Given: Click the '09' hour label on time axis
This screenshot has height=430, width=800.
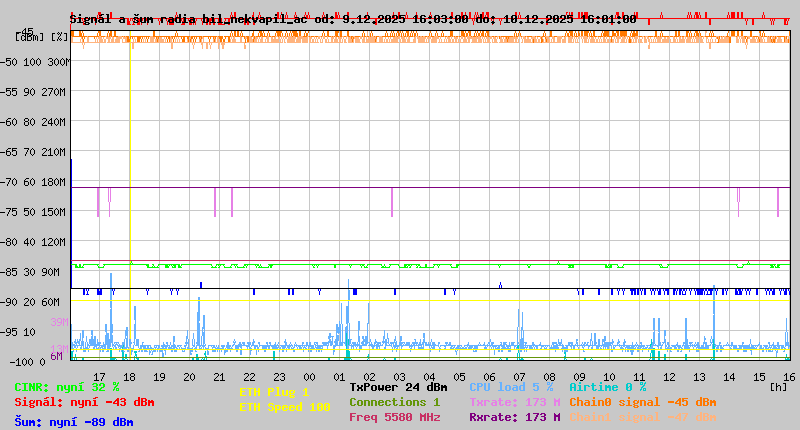Looking at the screenshot, I should pyautogui.click(x=579, y=377).
